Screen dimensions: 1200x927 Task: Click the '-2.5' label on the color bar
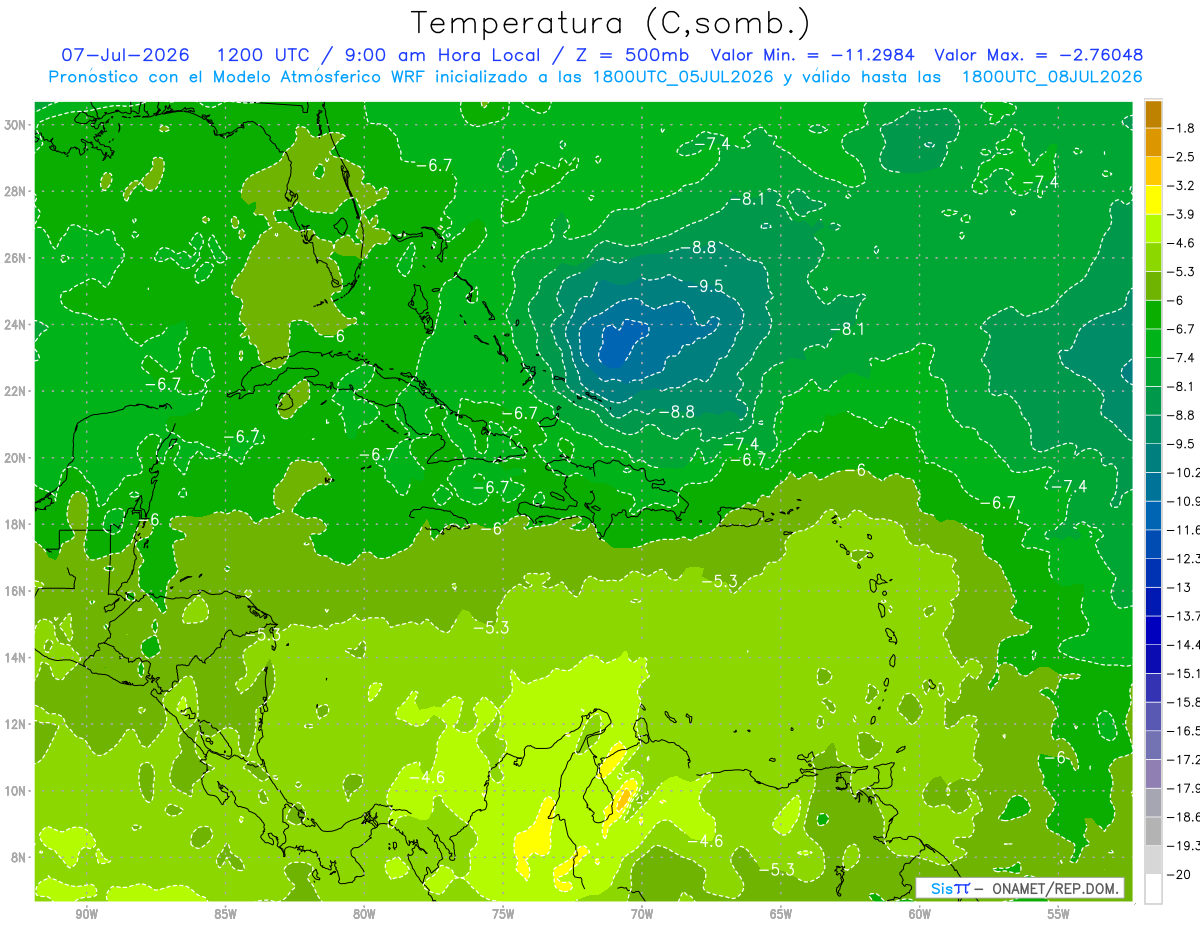1181,157
